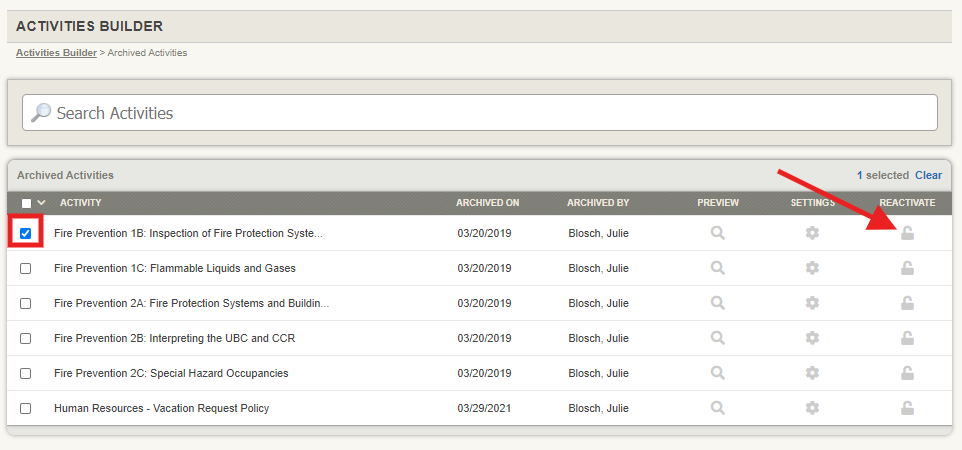962x450 pixels.
Task: Toggle the select-all checkbox in the table header
Action: [26, 203]
